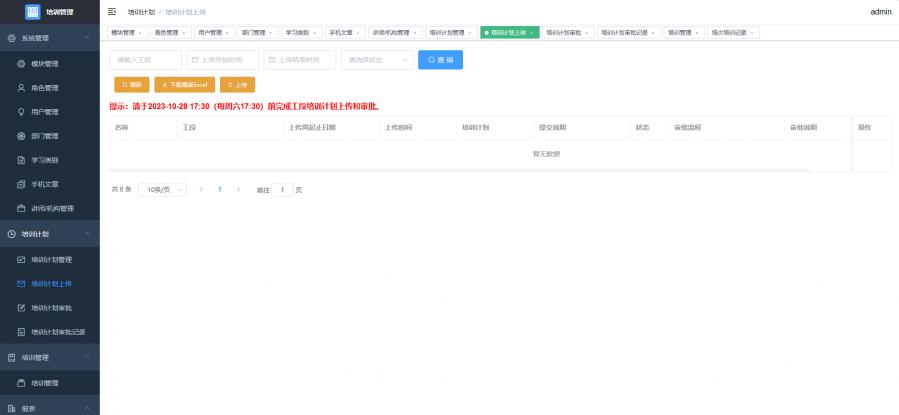Viewport: 899px width, 415px height.
Task: Open the 请选择状态 status dropdown
Action: pyautogui.click(x=376, y=60)
